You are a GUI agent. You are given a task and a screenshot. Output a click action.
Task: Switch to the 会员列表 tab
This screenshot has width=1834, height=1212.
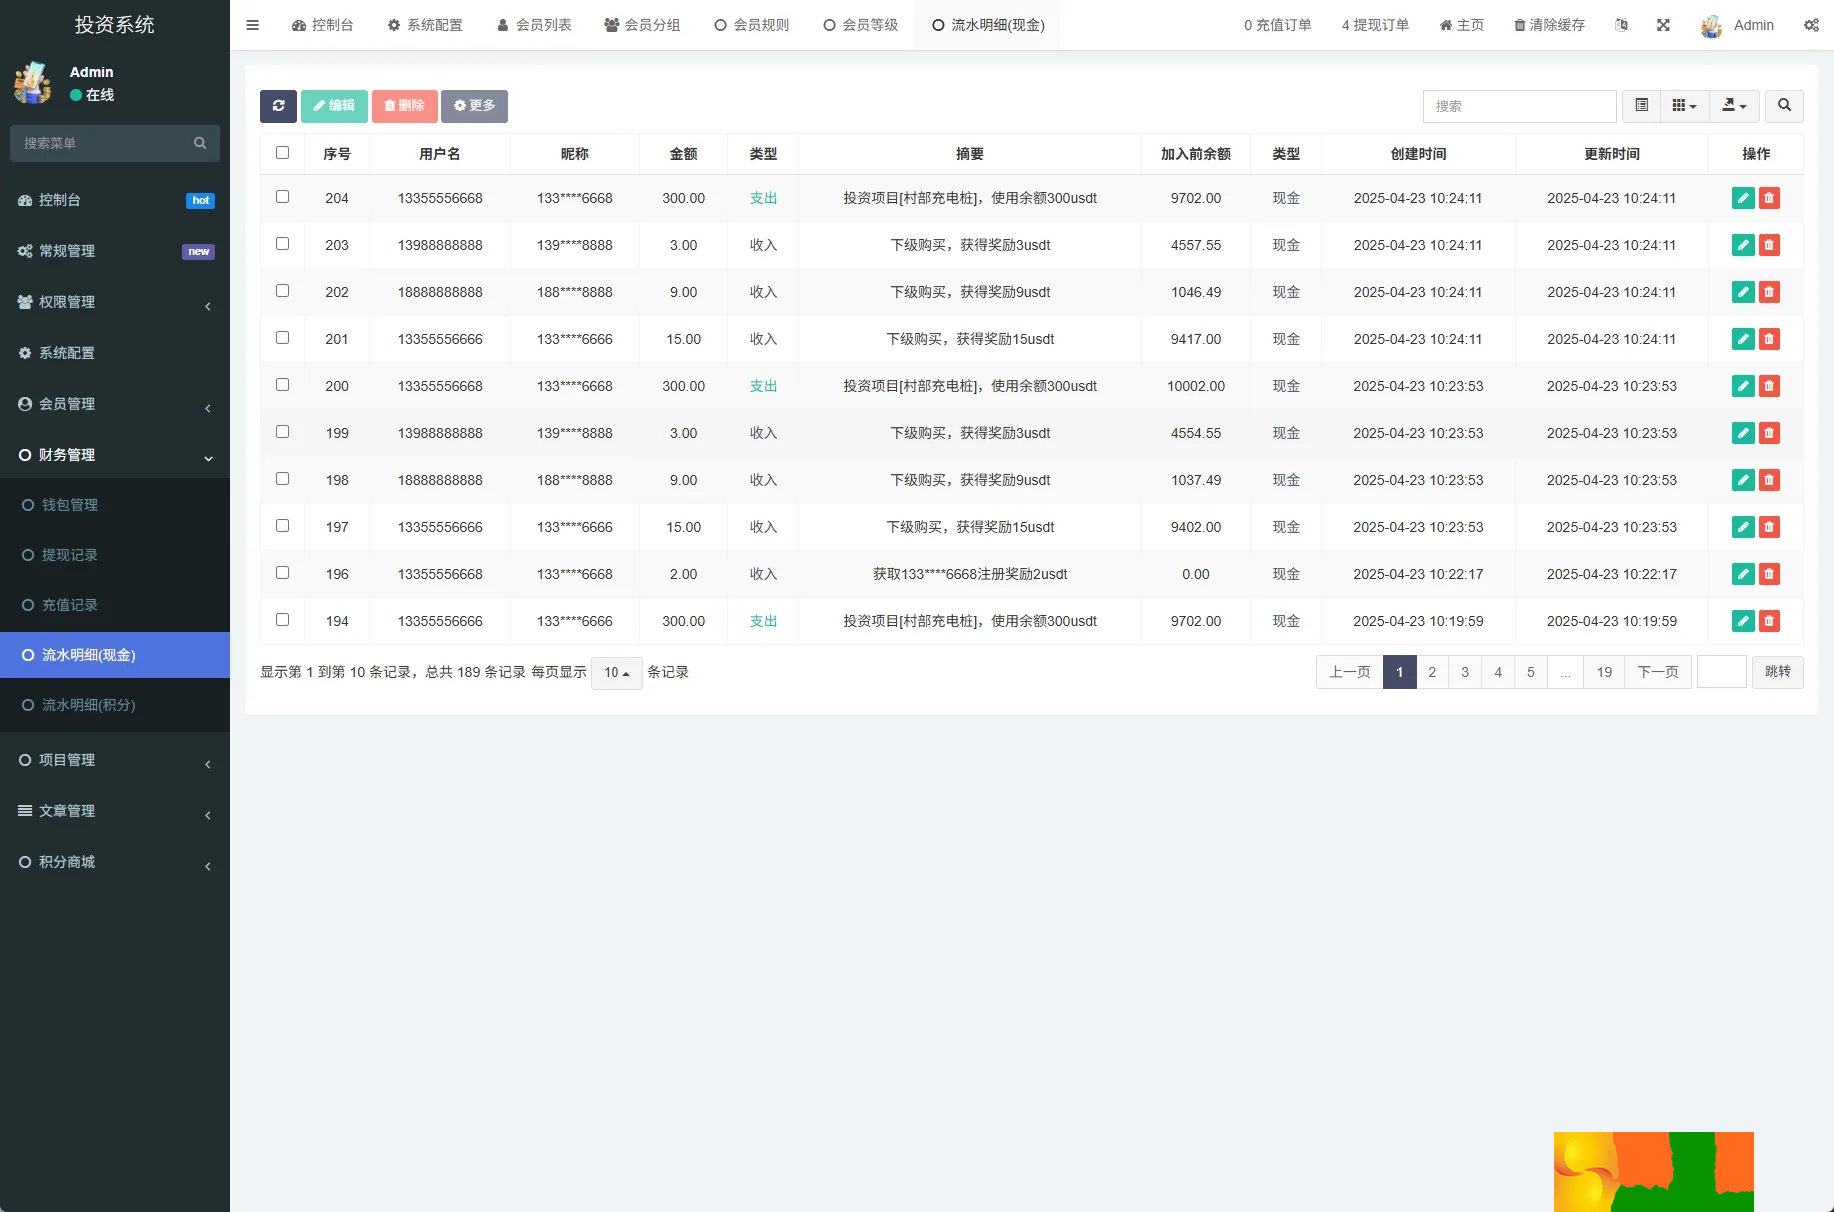[x=534, y=25]
